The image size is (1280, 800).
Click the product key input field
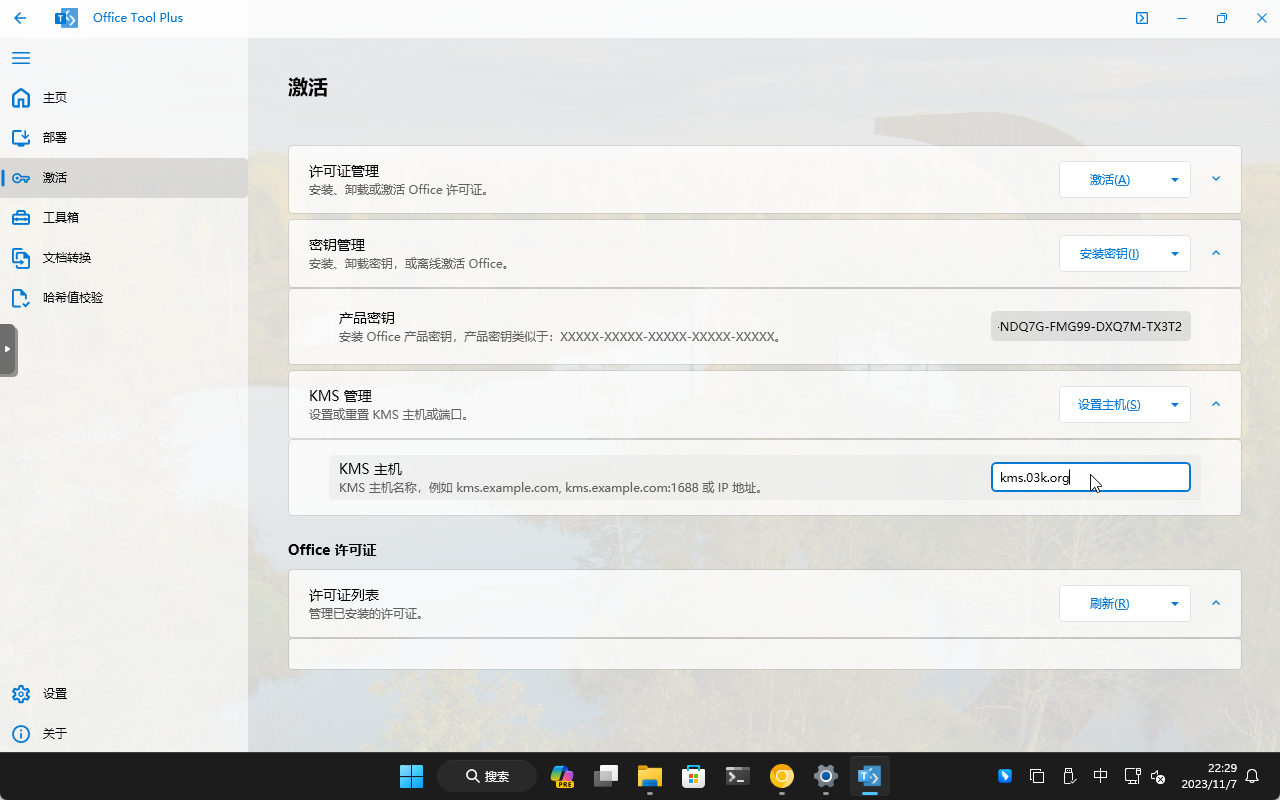coord(1090,327)
